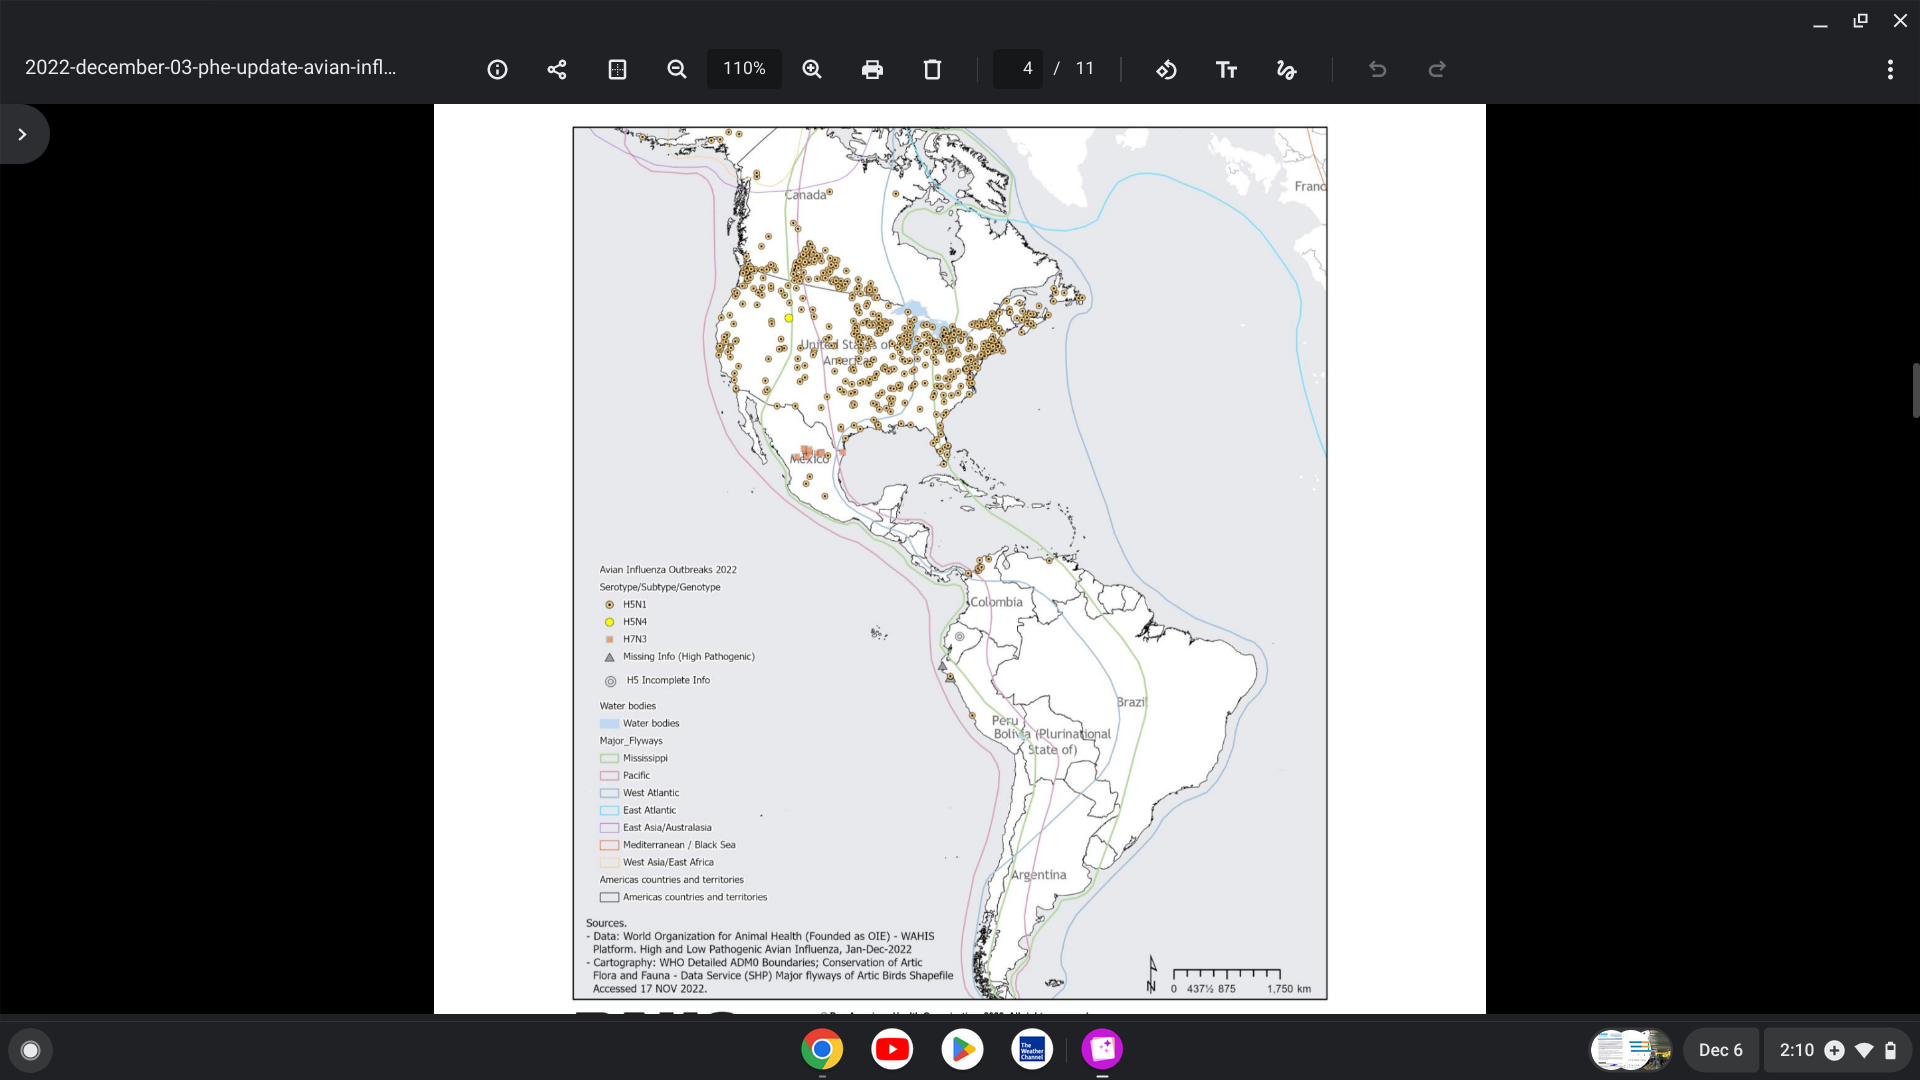This screenshot has width=1920, height=1080.
Task: Click the redo arrow button
Action: pos(1437,69)
